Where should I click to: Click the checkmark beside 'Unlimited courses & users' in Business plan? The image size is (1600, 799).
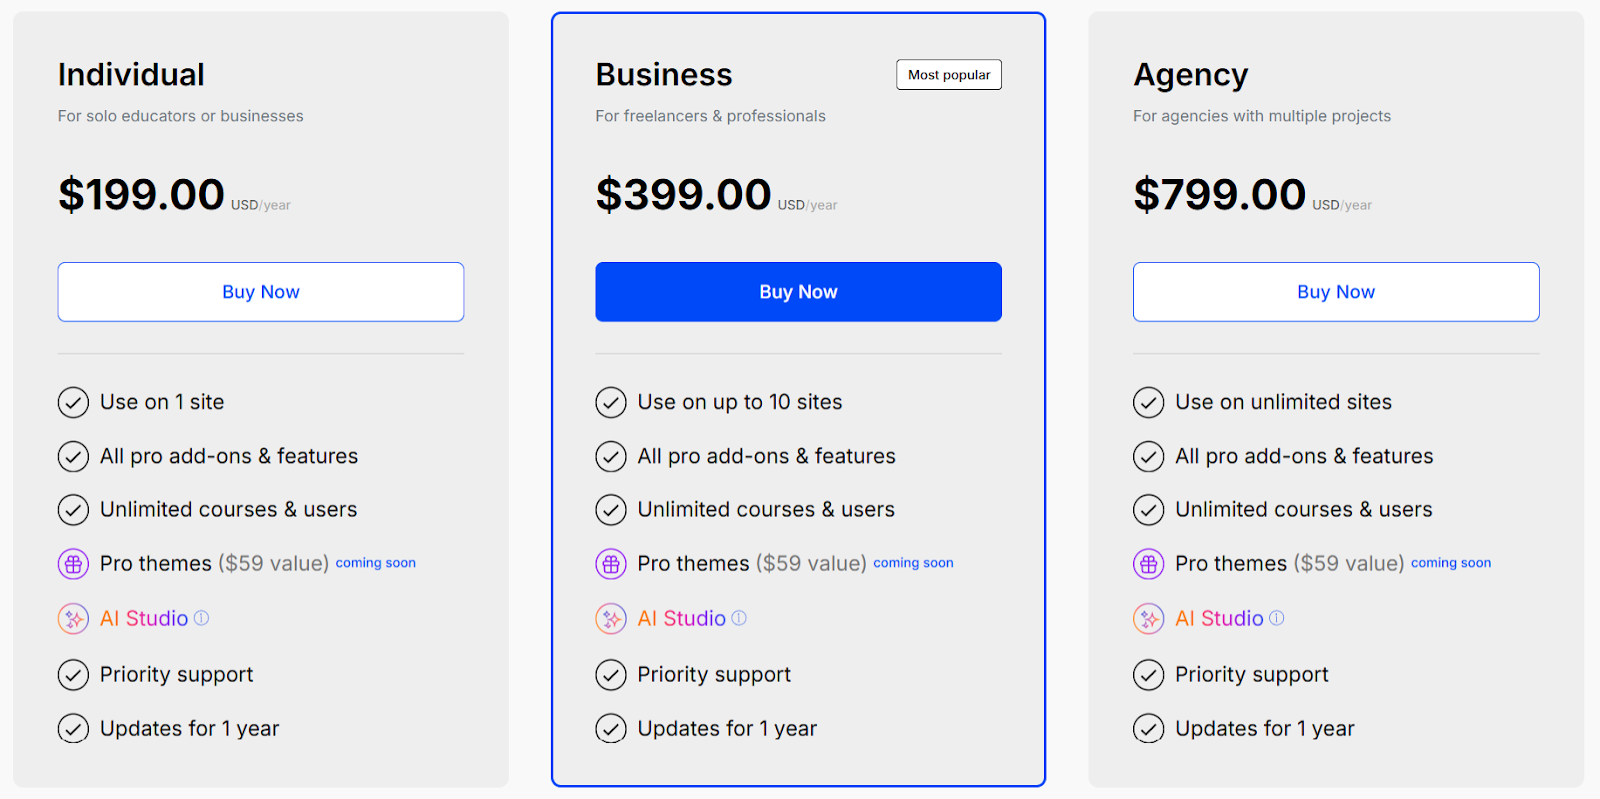coord(610,509)
